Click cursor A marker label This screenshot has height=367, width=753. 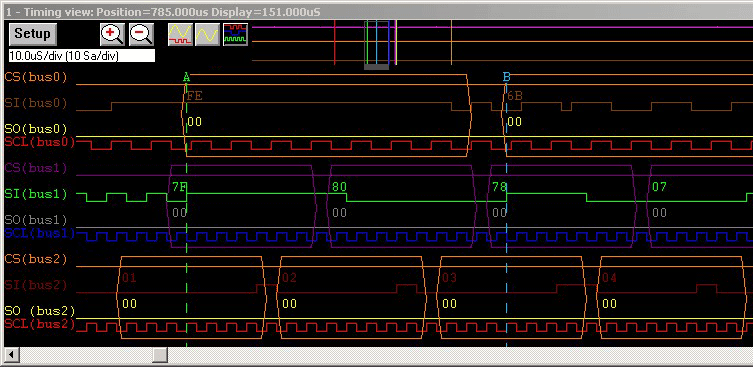(x=187, y=77)
